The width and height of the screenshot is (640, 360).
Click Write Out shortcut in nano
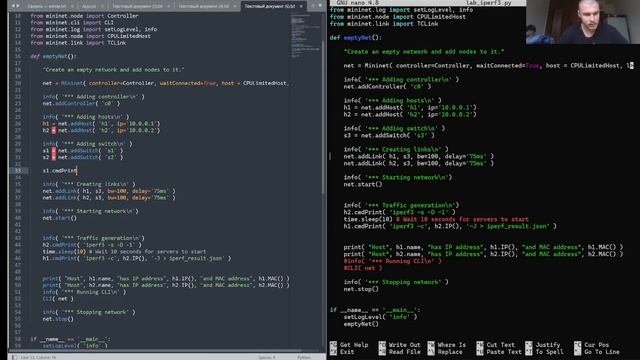(399, 345)
